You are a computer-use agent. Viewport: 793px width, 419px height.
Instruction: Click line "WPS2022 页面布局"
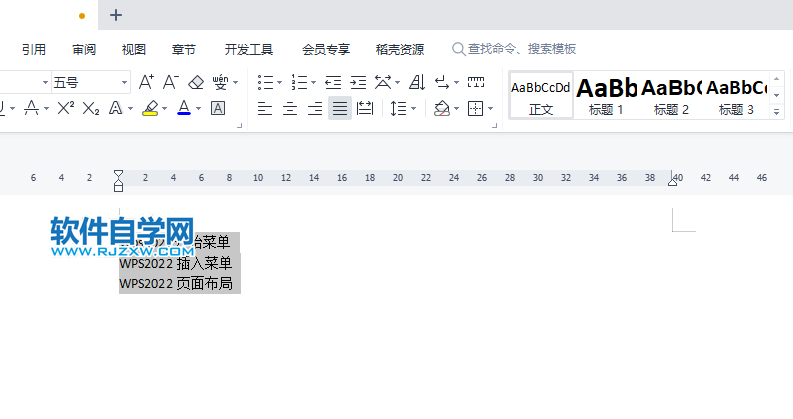tap(176, 283)
